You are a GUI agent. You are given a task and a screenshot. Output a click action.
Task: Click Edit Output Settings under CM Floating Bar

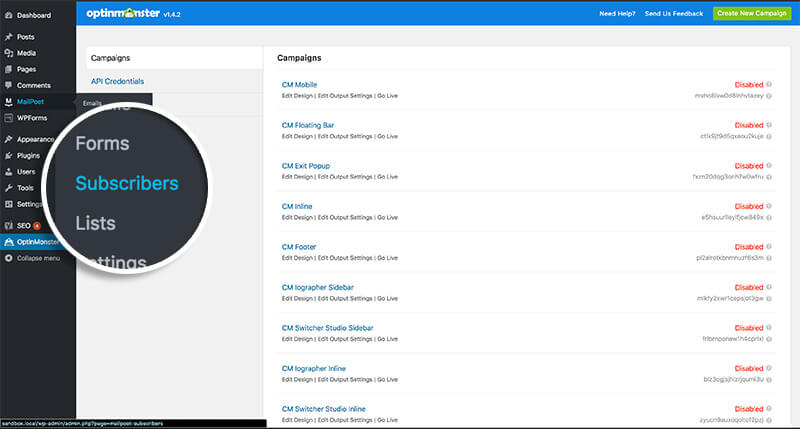coord(345,136)
